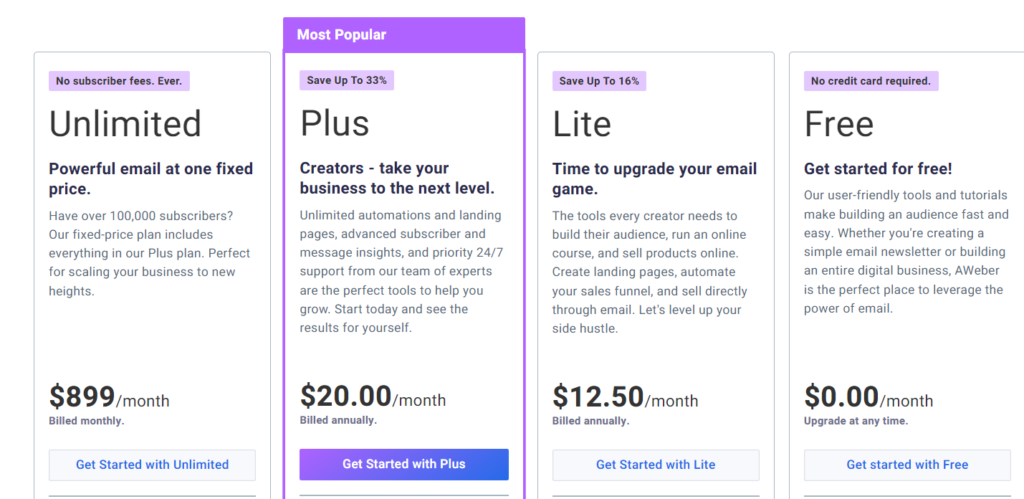The image size is (1024, 499).
Task: Click the Save Up To 16% badge
Action: pyautogui.click(x=599, y=81)
